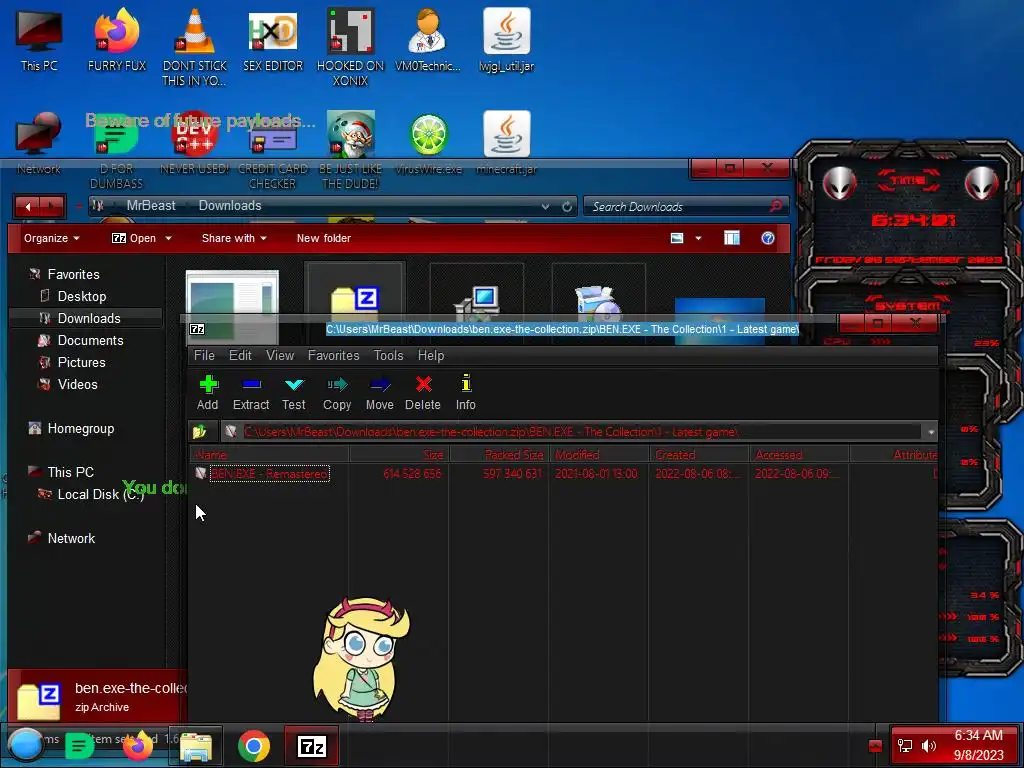Open 7-Zip File menu
This screenshot has width=1024, height=768.
204,355
